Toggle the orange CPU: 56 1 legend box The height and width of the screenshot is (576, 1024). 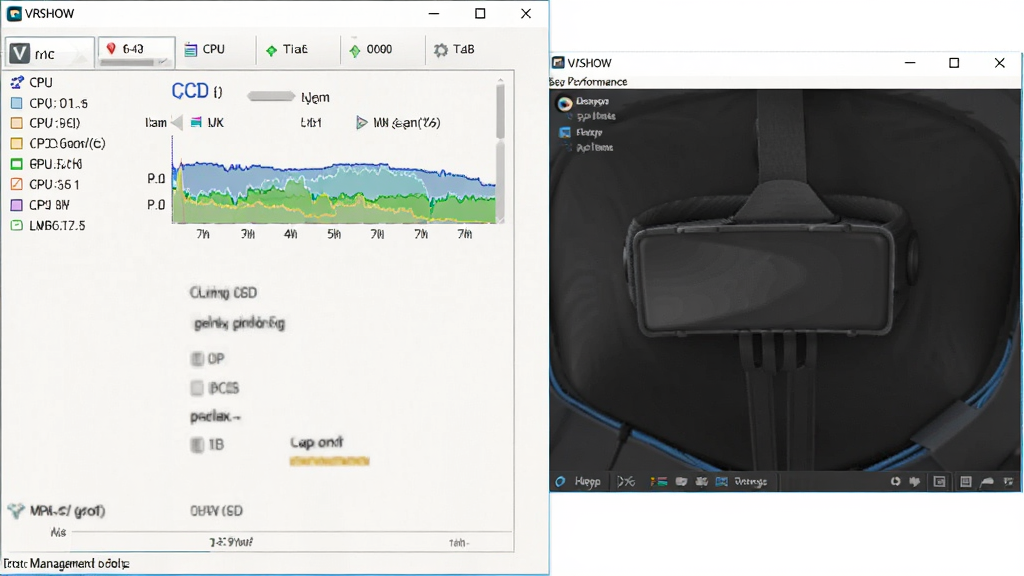pos(17,184)
